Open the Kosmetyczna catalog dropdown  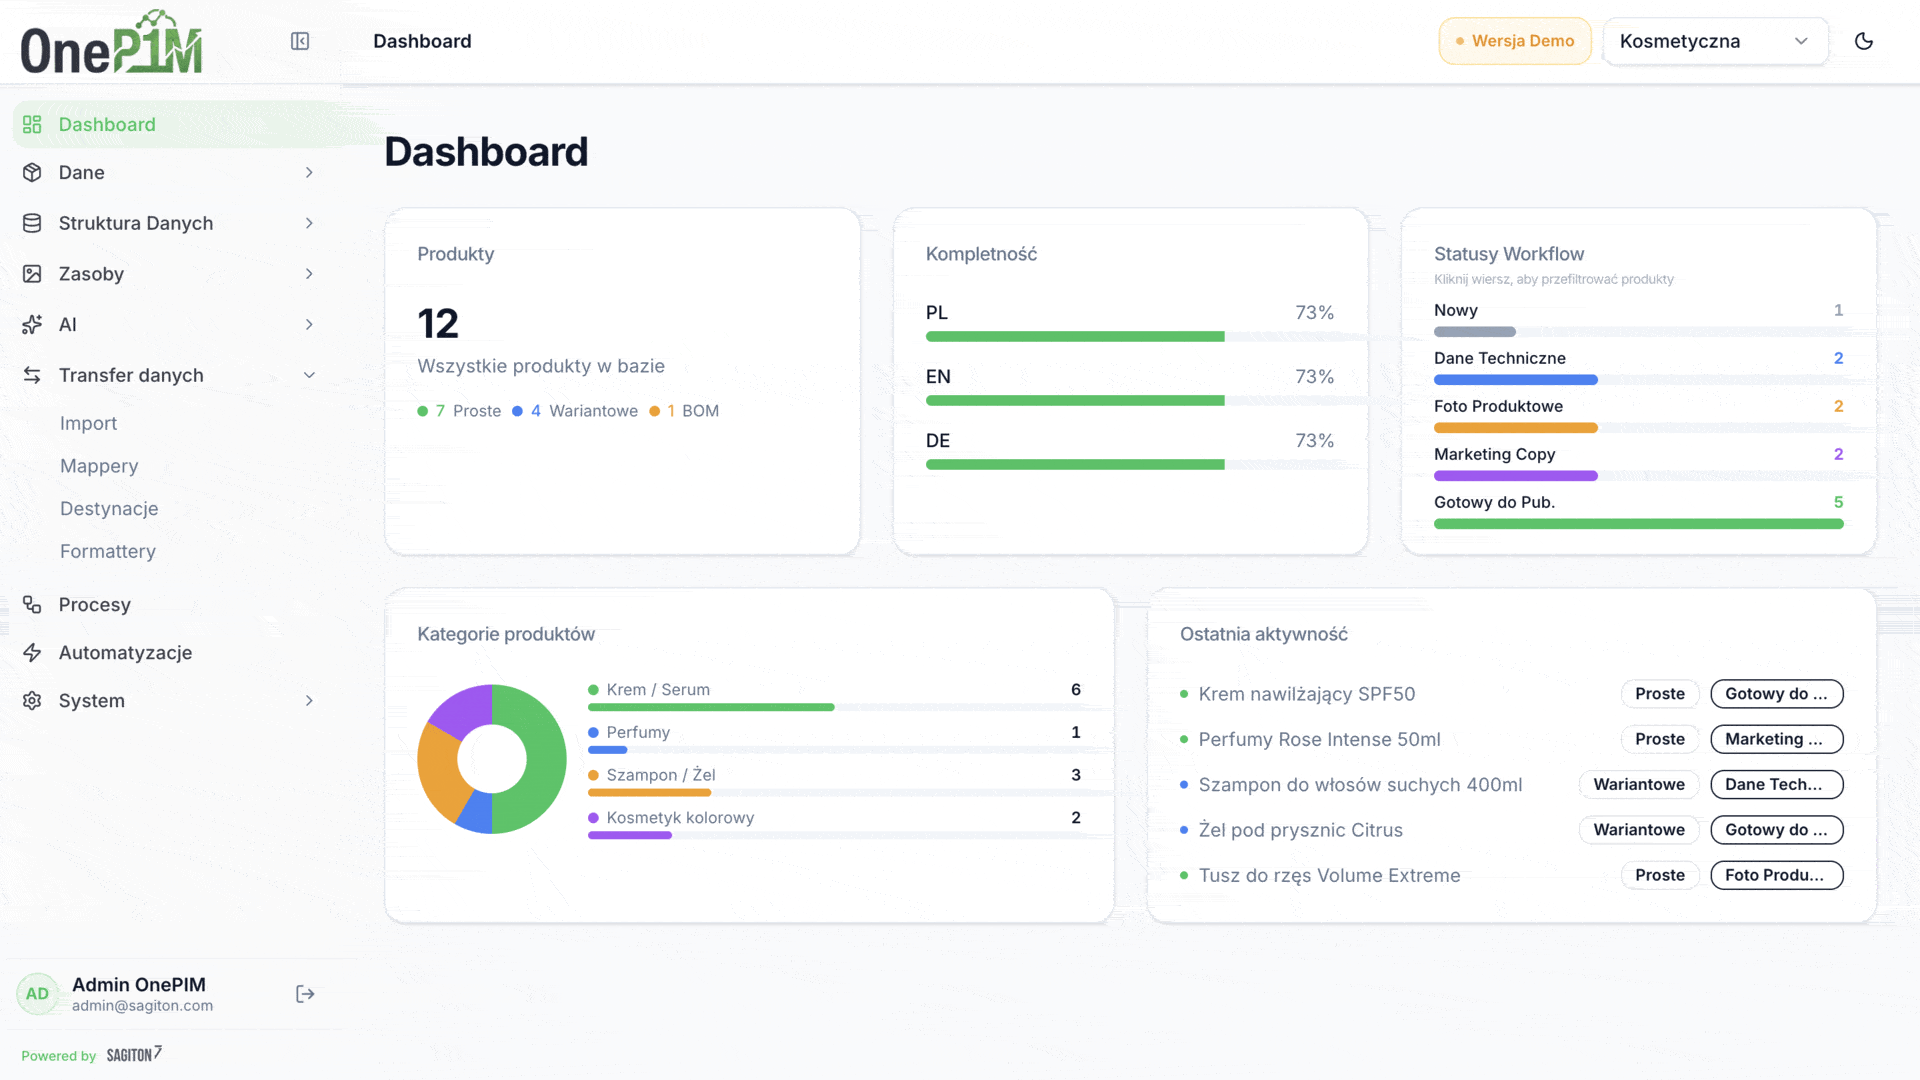1715,41
